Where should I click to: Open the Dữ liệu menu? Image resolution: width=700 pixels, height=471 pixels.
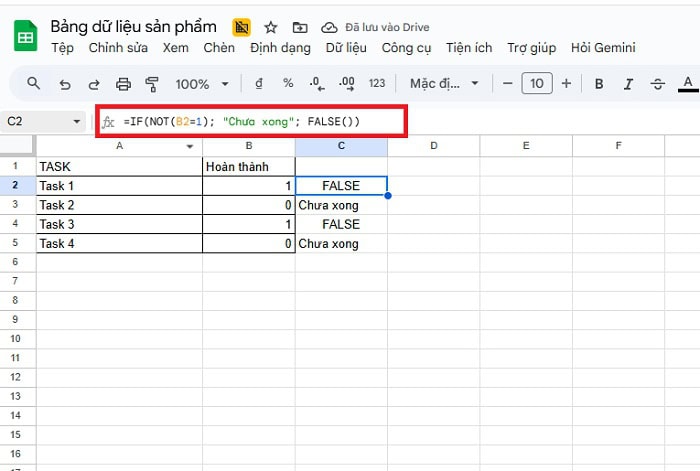(x=346, y=47)
